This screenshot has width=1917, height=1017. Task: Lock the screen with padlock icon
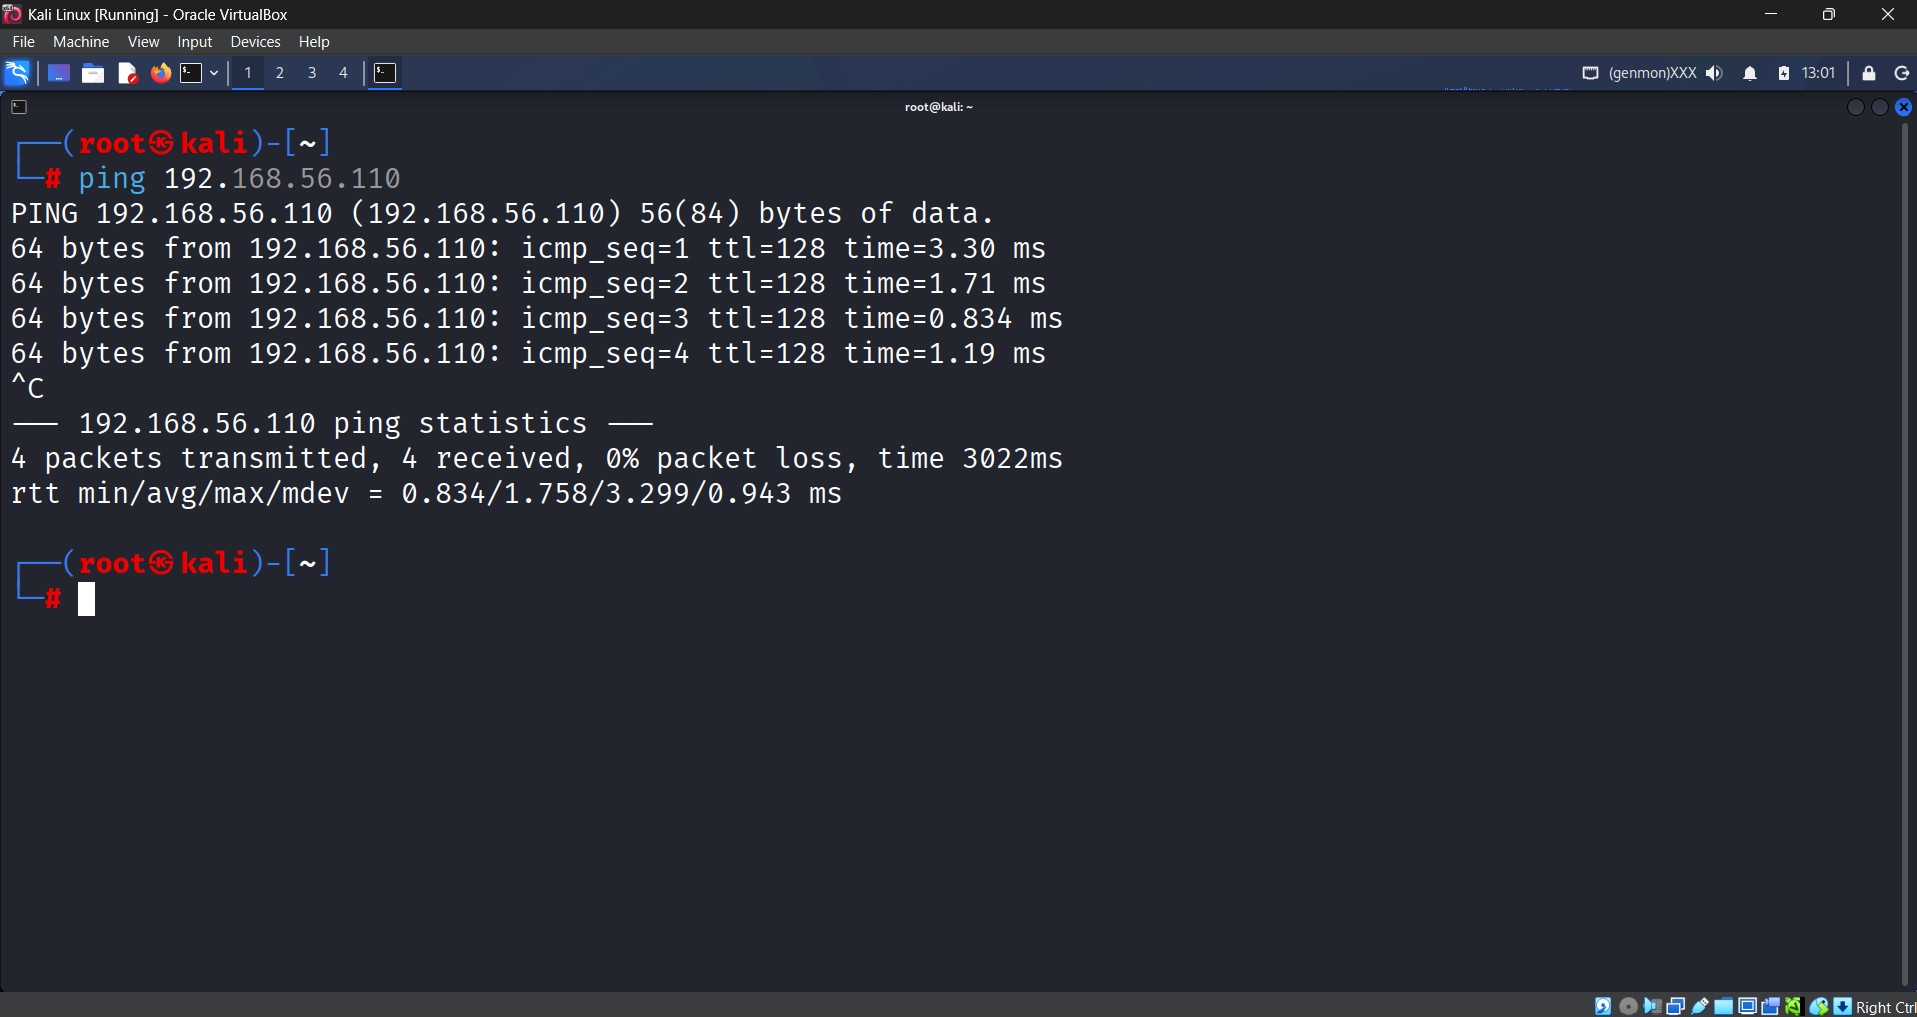point(1868,73)
